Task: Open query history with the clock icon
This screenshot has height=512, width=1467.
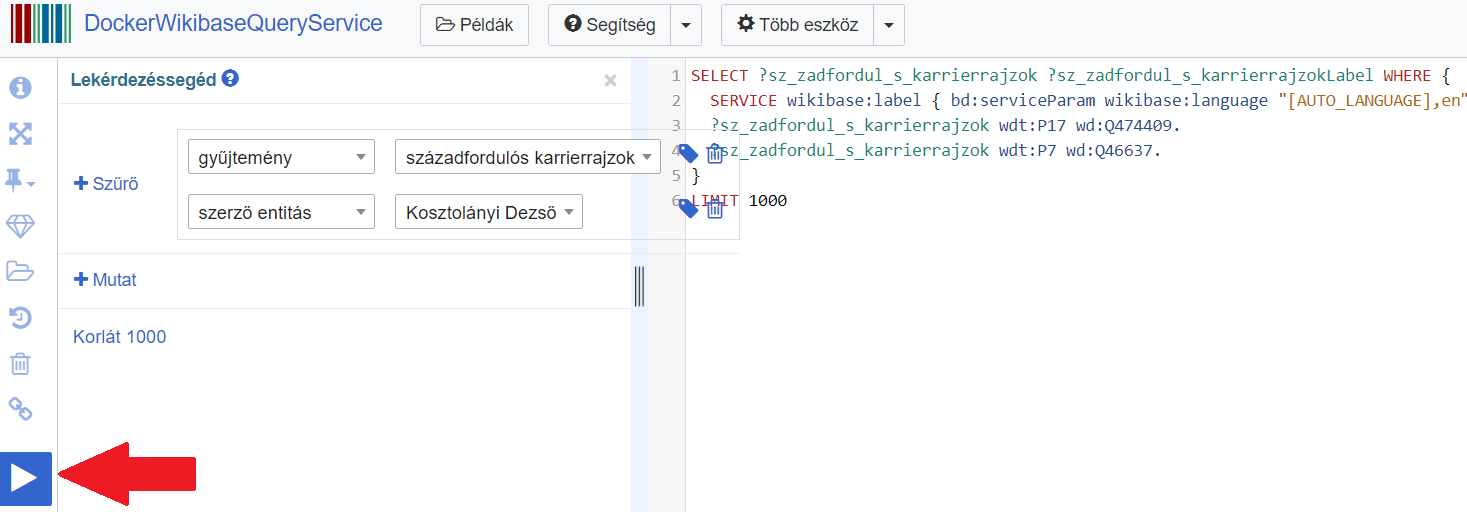Action: pos(20,318)
